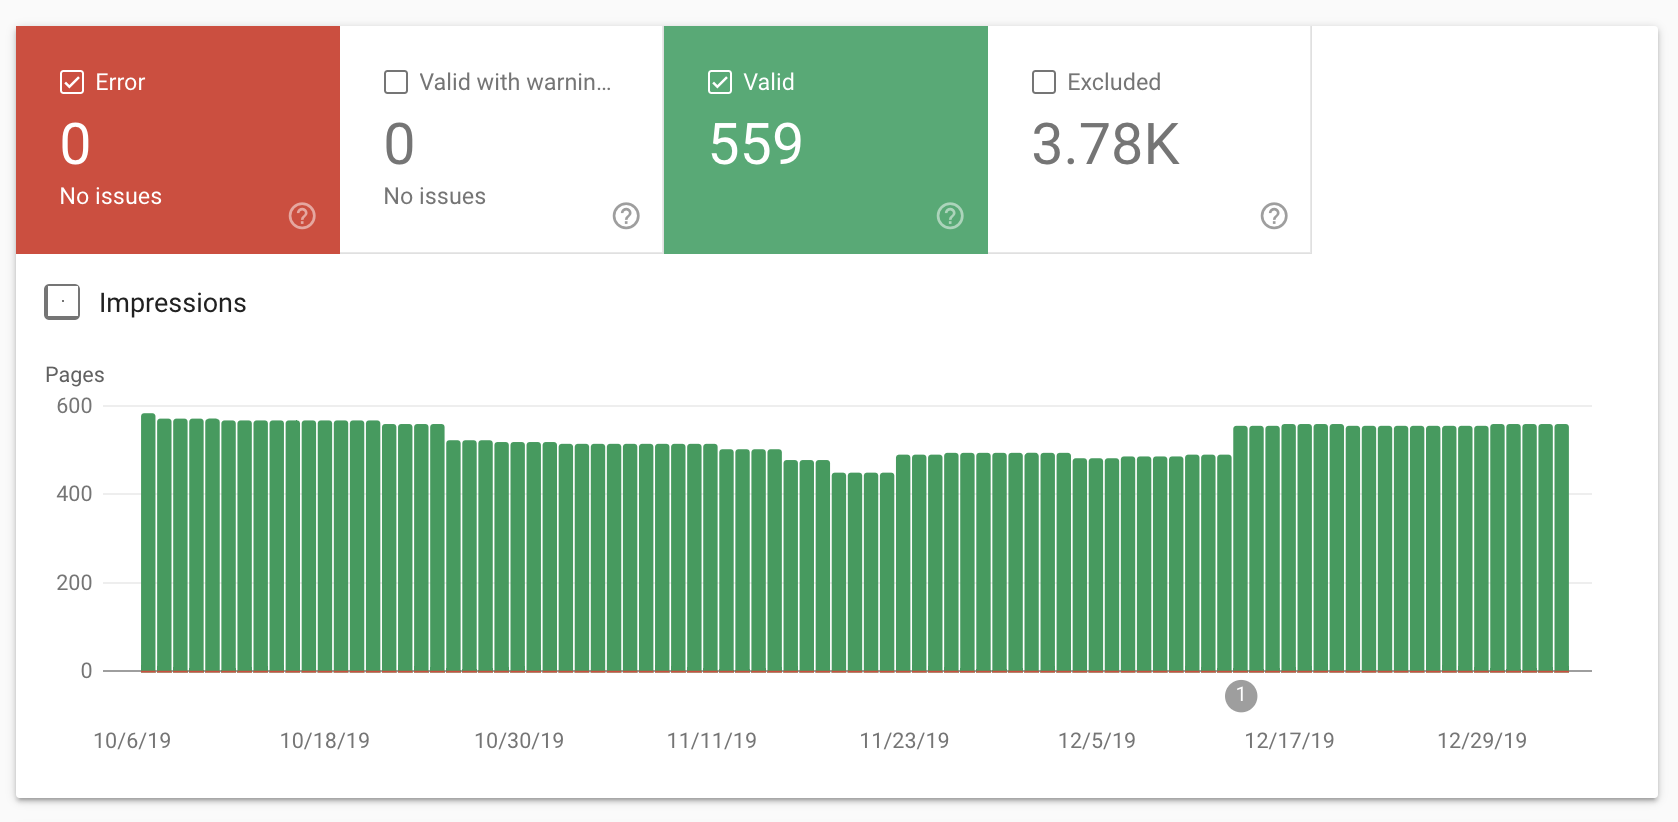Viewport: 1678px width, 822px height.
Task: Click the 400 y-axis value
Action: tap(74, 494)
